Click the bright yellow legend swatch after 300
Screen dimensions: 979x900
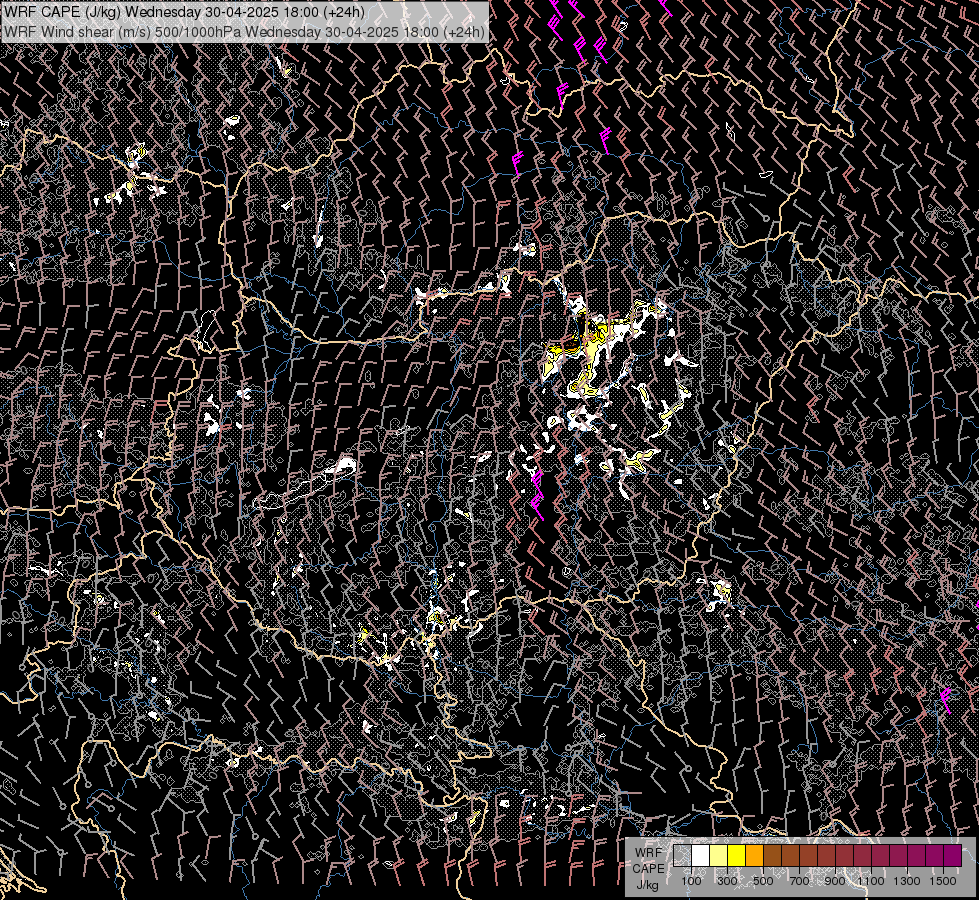737,855
